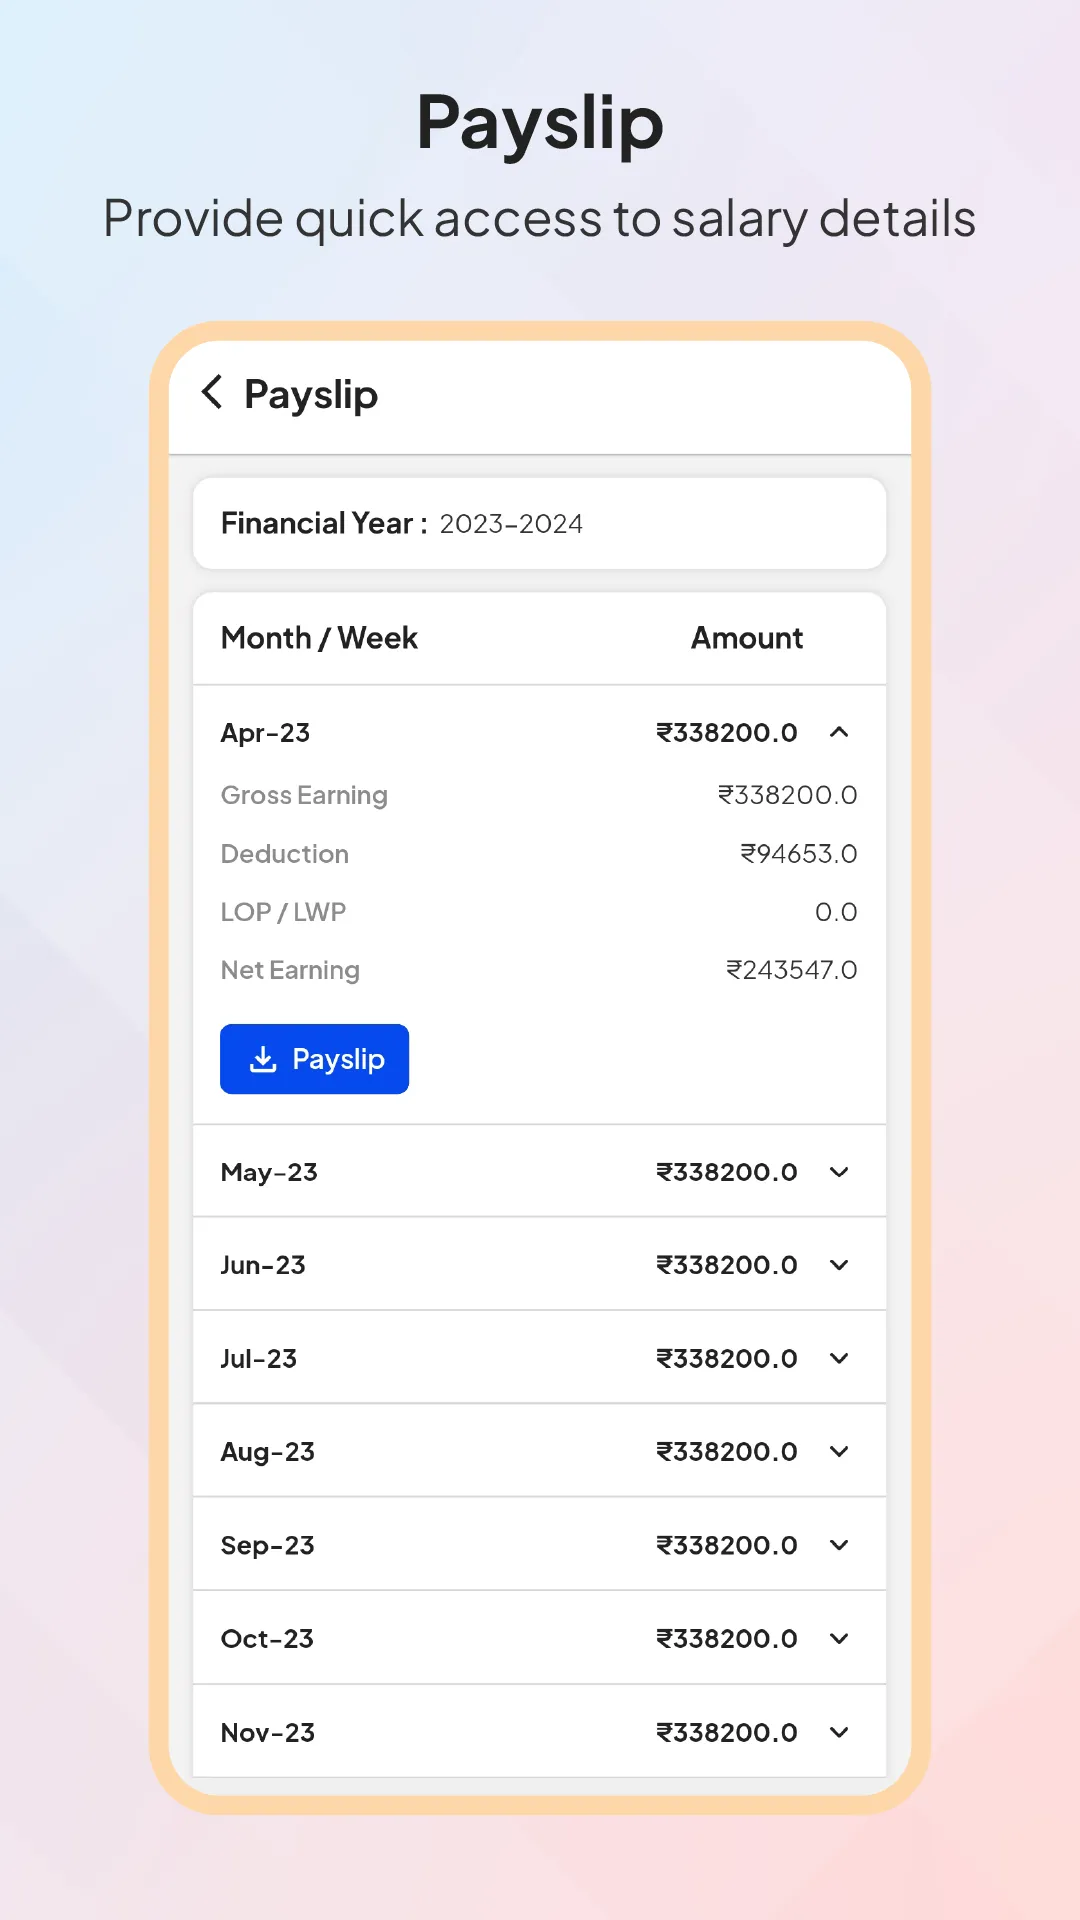
Task: Download the Apr-23 payslip
Action: [x=313, y=1059]
